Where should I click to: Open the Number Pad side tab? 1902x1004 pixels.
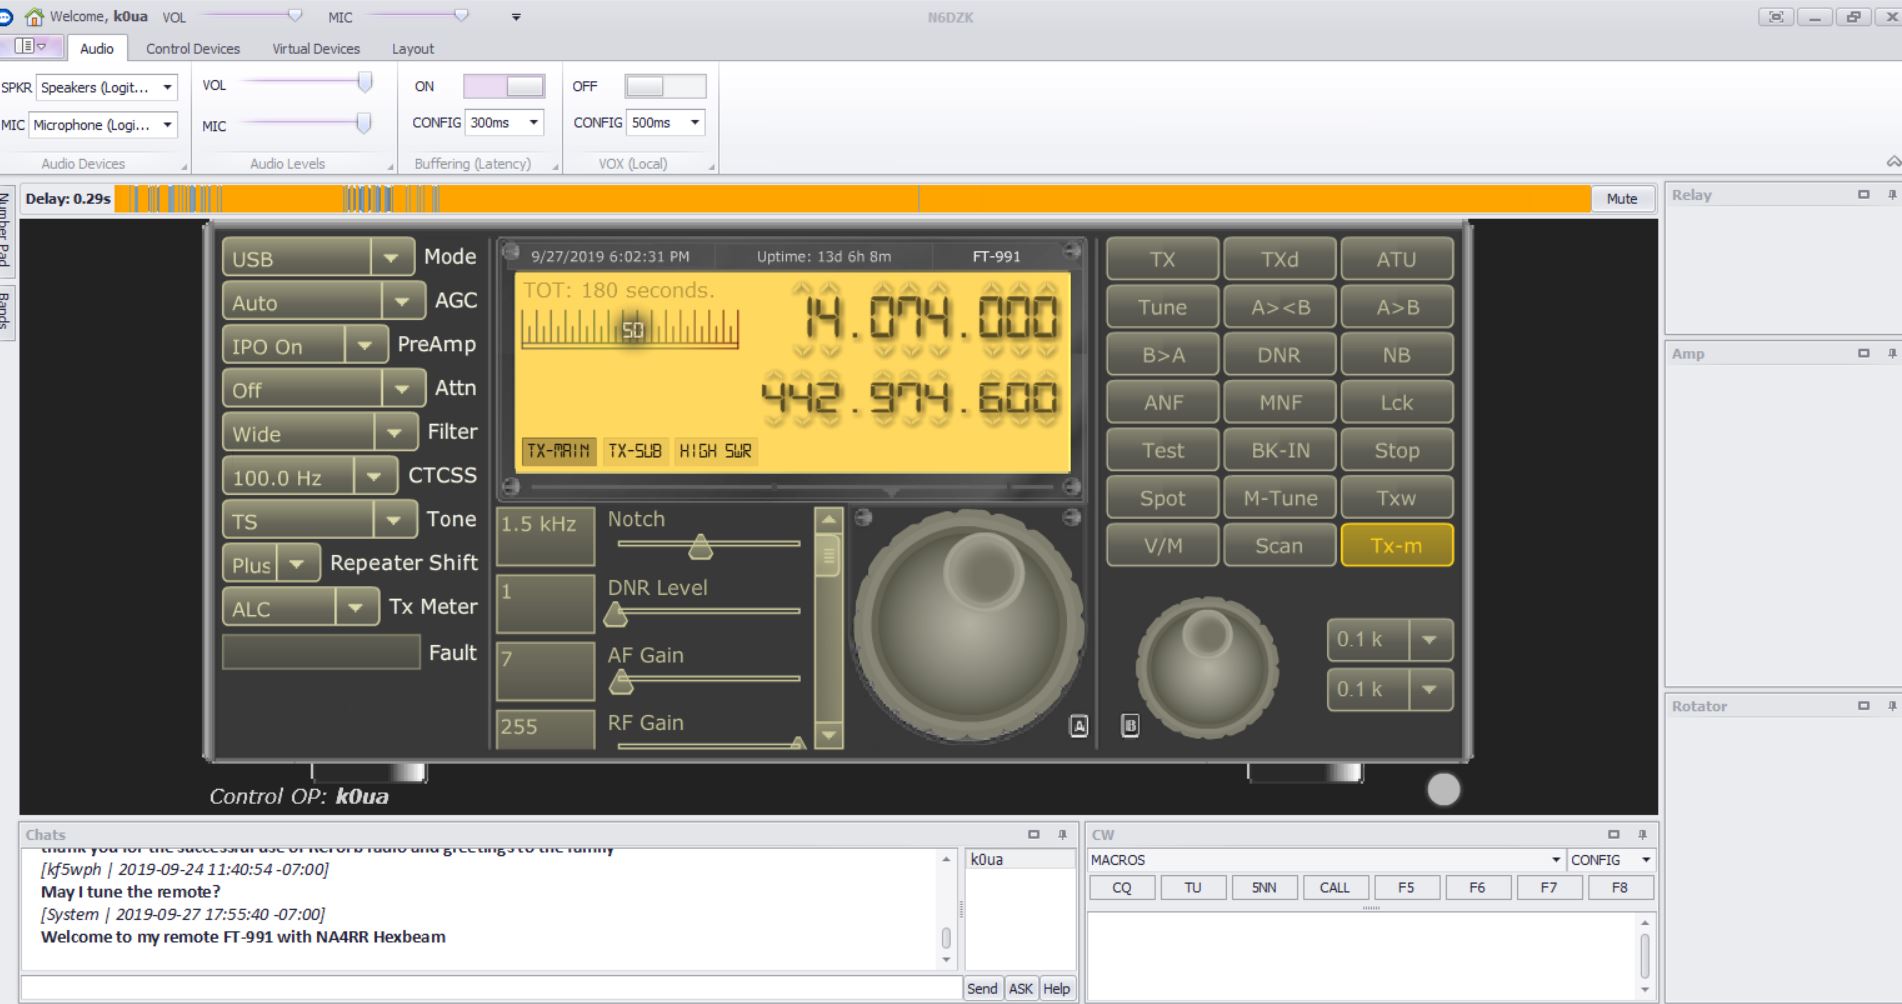(x=5, y=230)
